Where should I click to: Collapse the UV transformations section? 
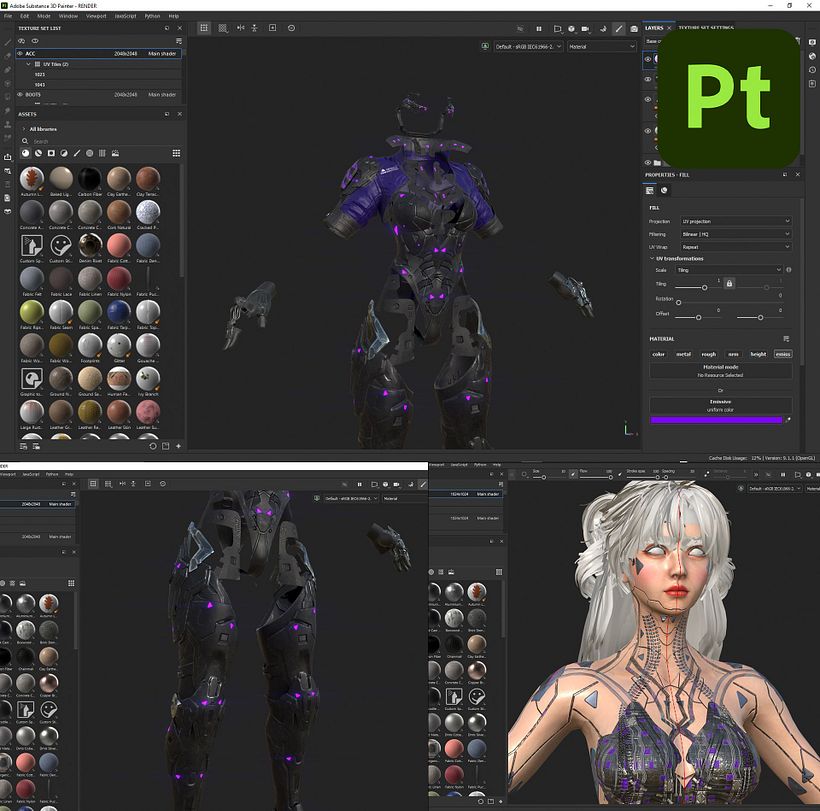[652, 258]
